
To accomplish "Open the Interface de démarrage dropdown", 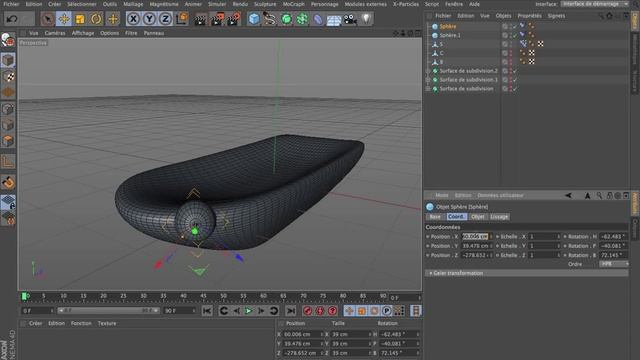I will [x=595, y=4].
